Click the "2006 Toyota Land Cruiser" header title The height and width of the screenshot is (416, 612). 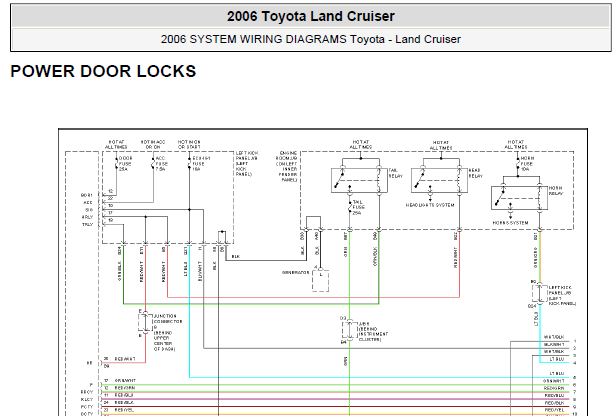click(311, 16)
